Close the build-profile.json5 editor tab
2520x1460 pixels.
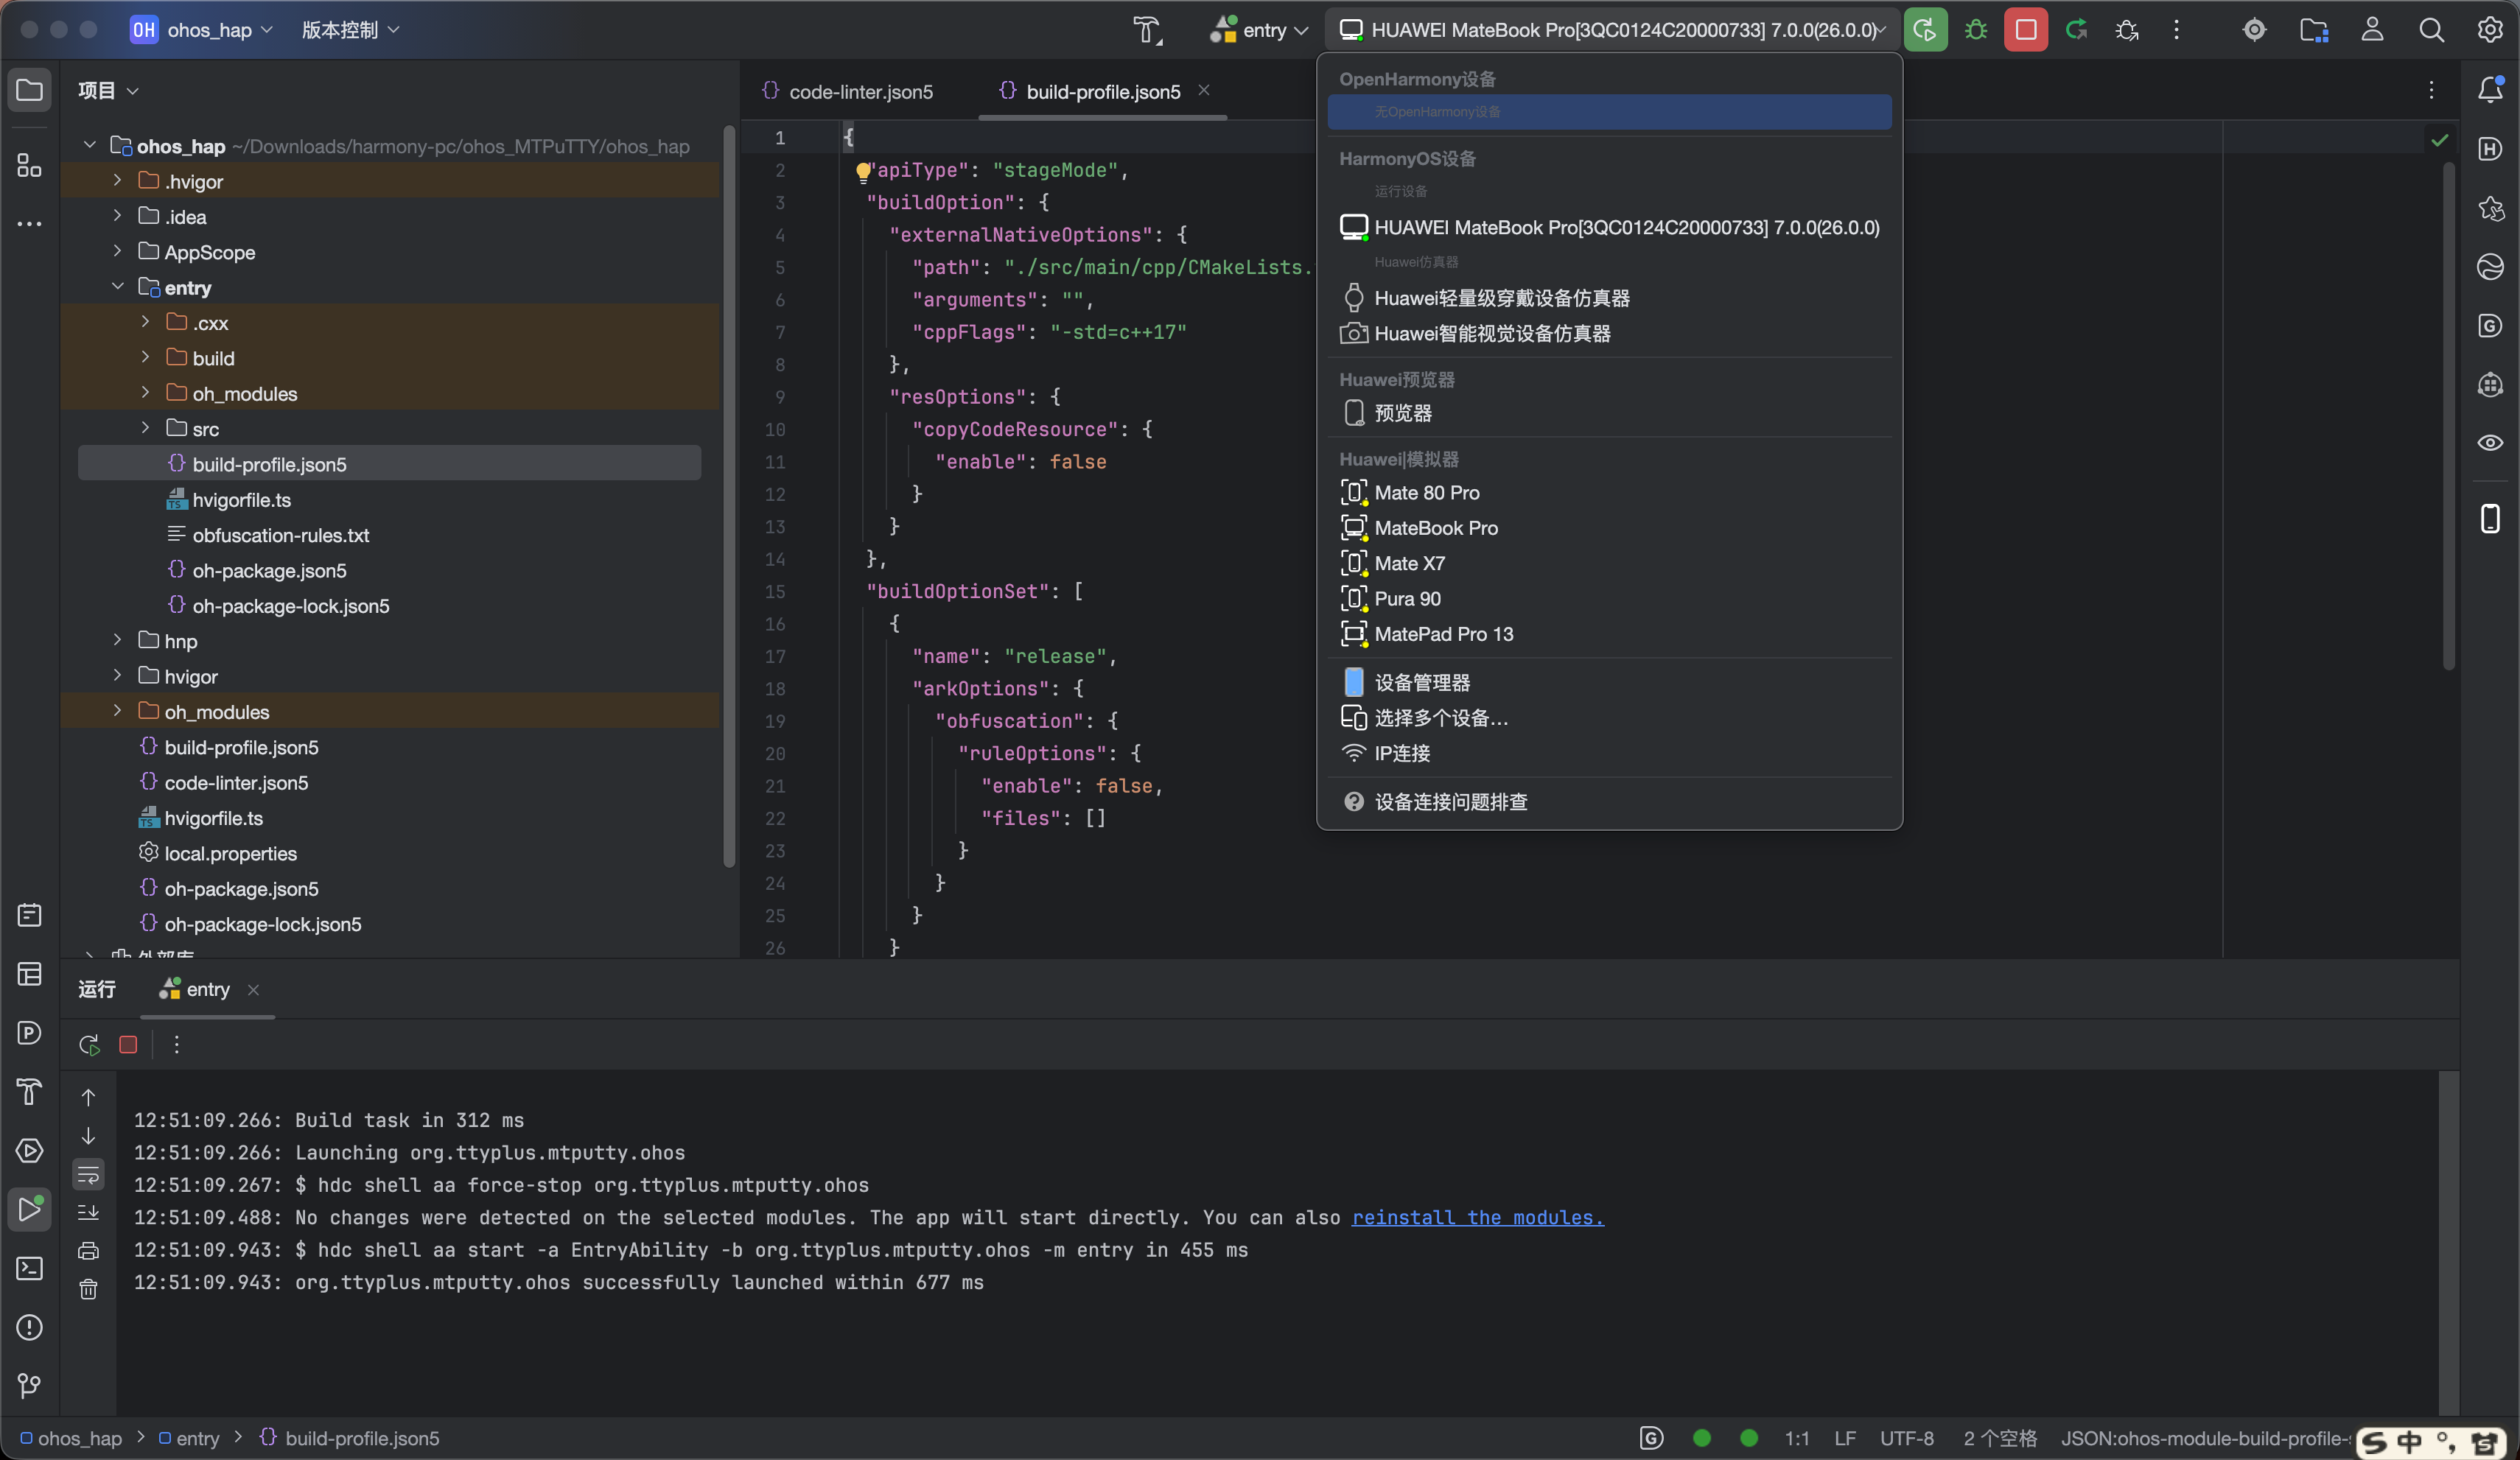[1204, 90]
